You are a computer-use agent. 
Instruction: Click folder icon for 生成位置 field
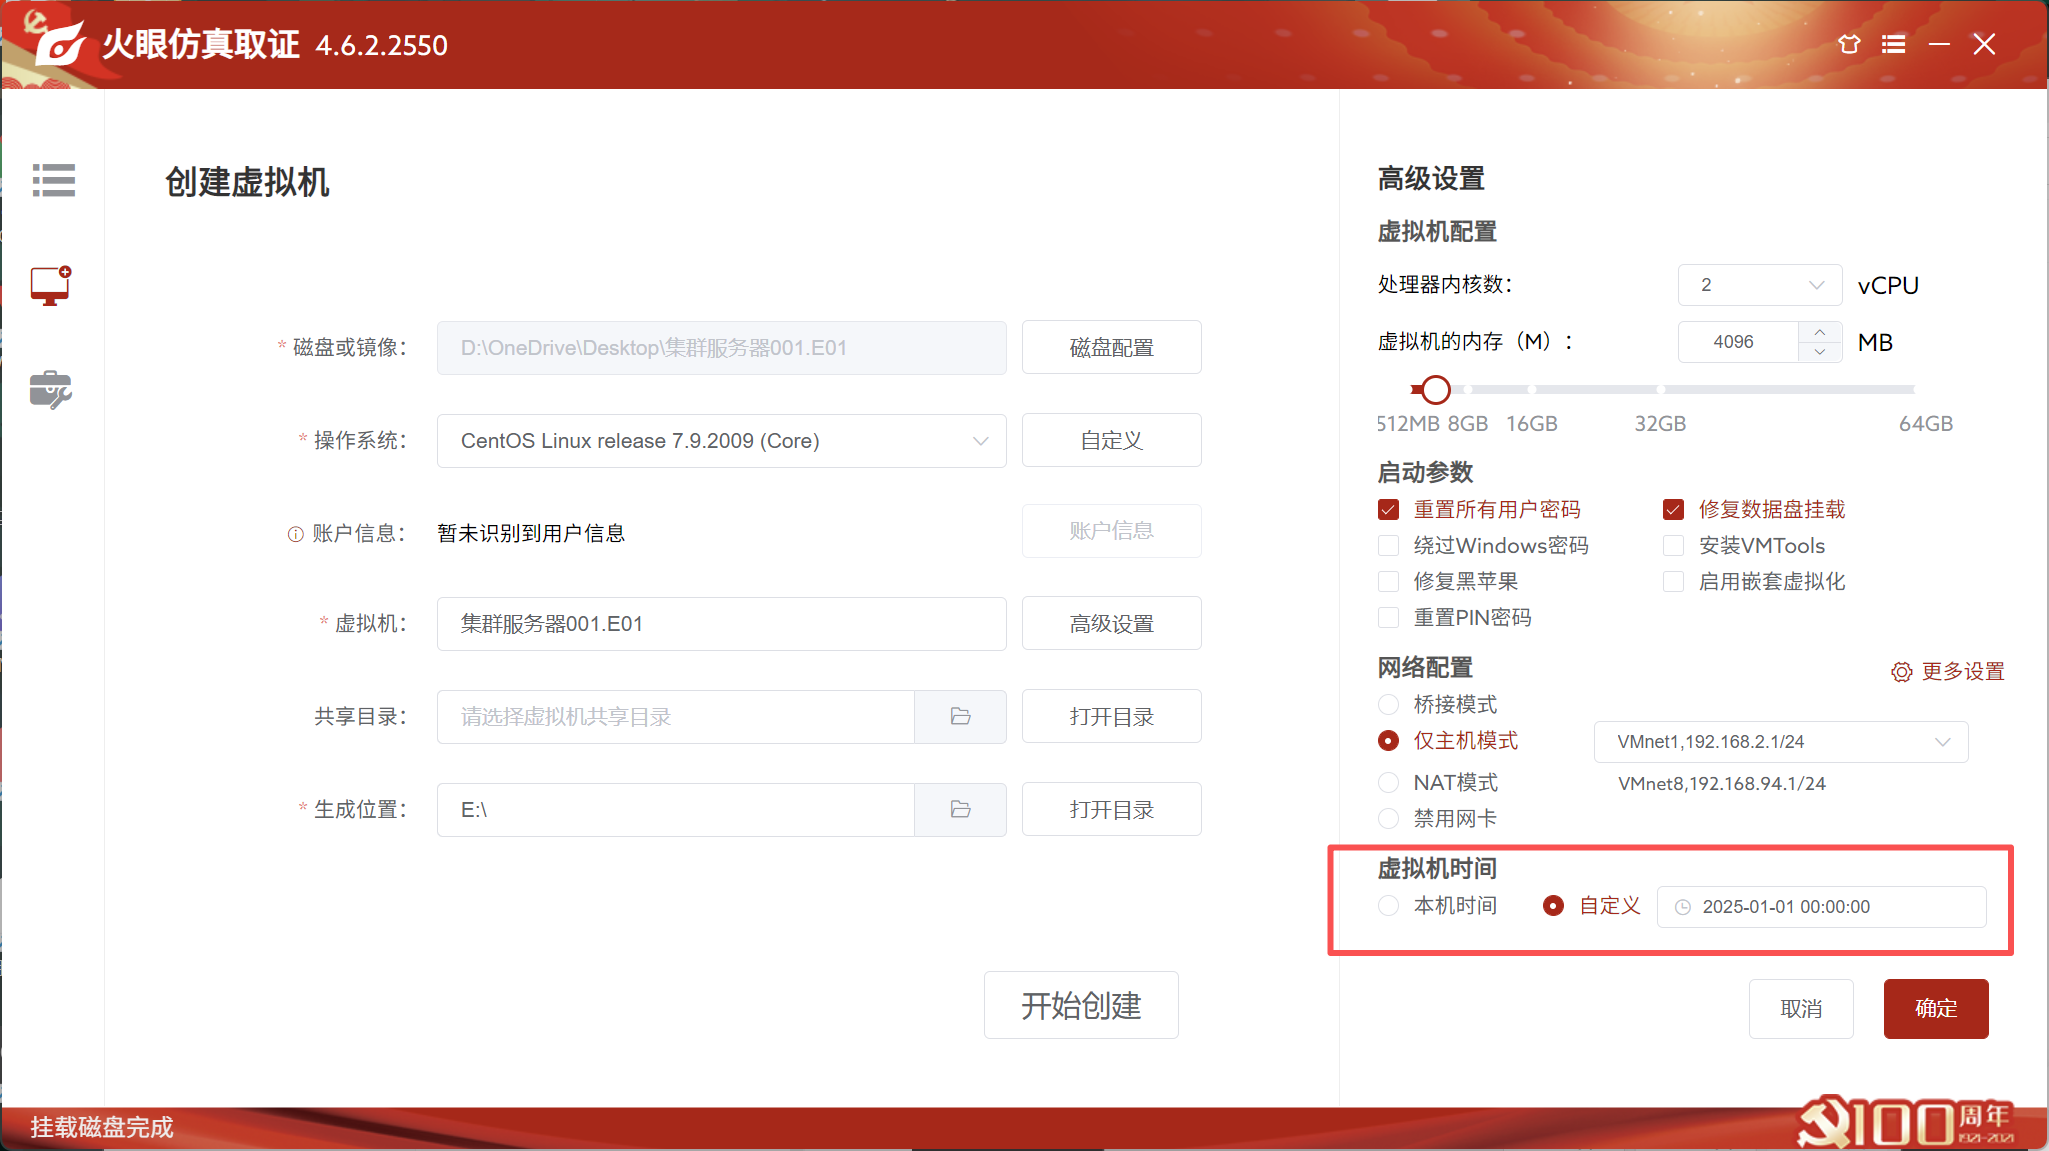pos(960,809)
